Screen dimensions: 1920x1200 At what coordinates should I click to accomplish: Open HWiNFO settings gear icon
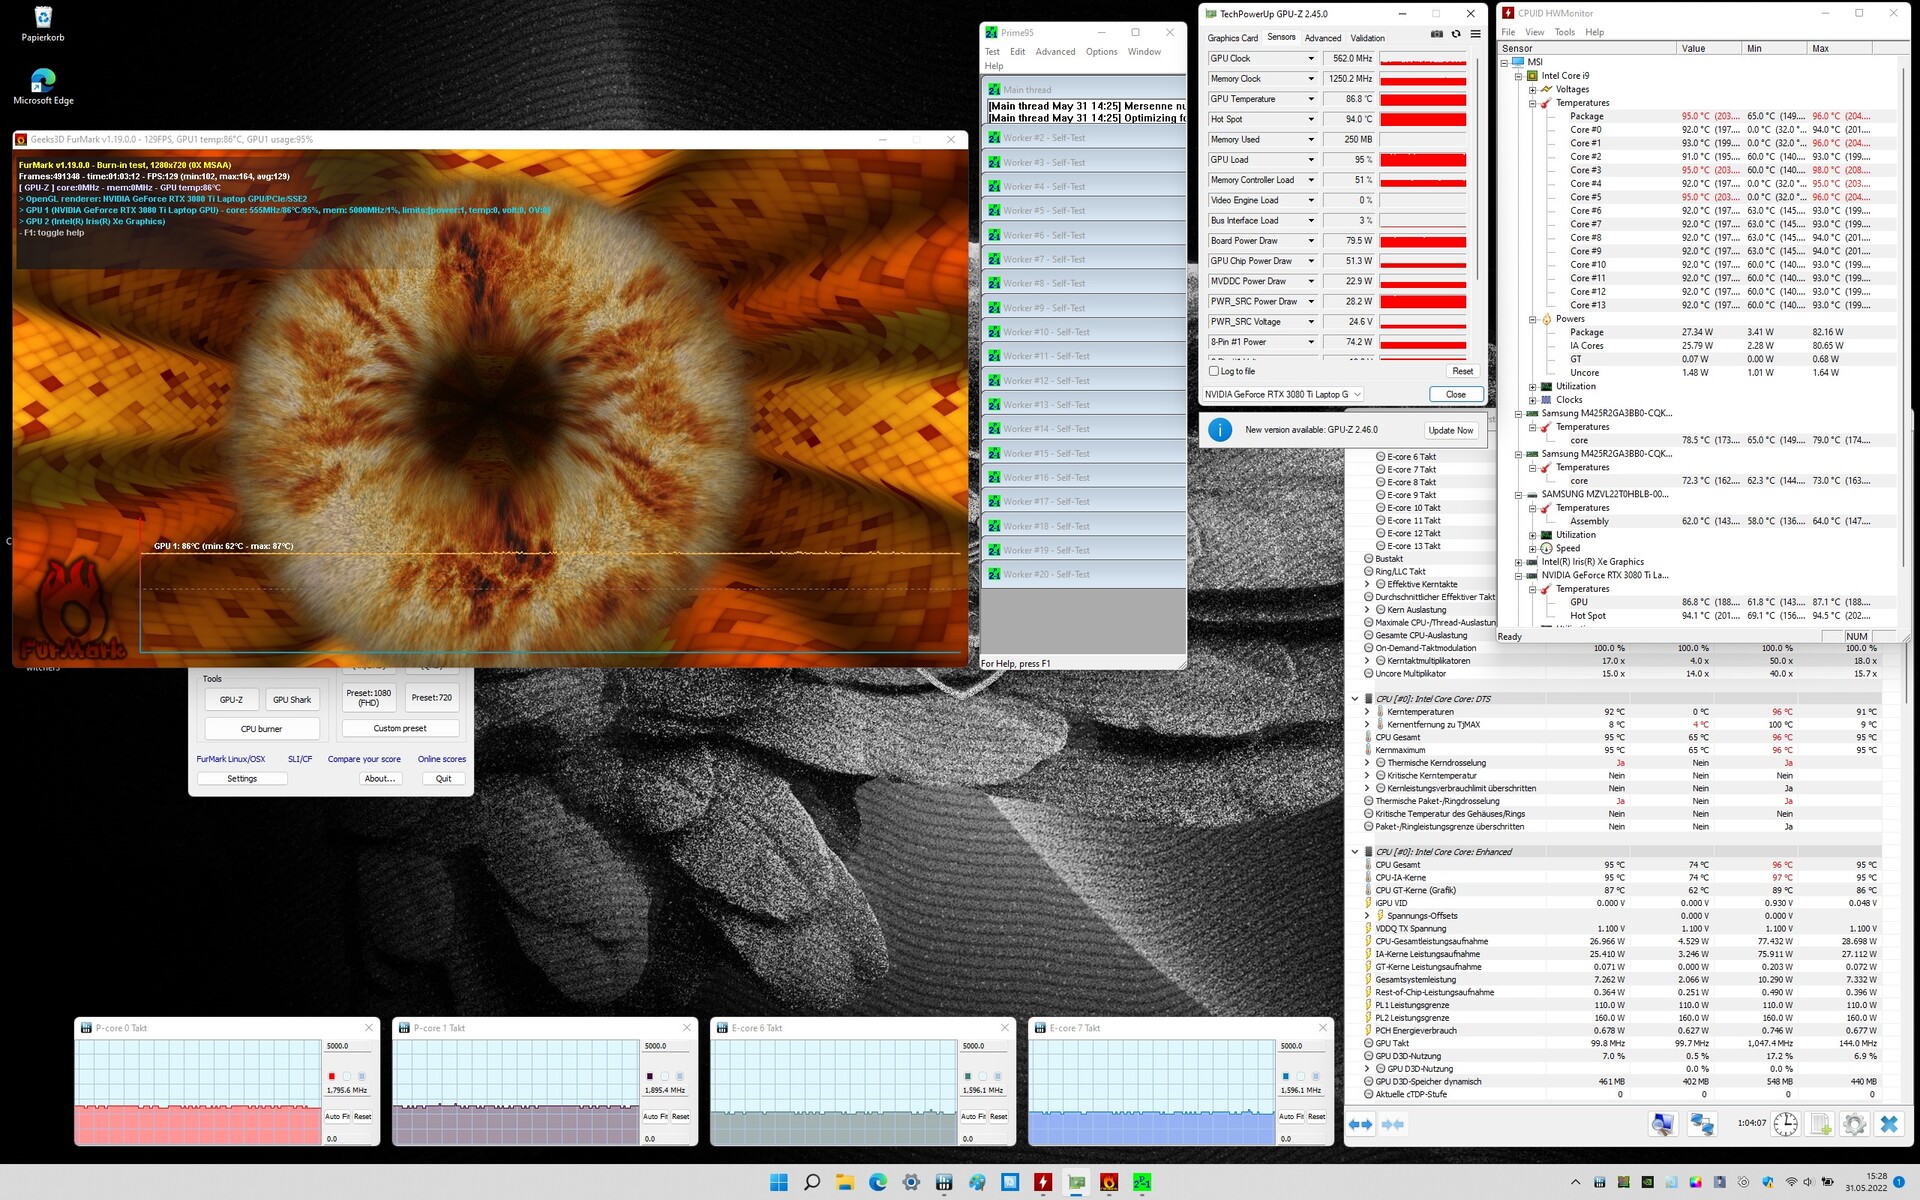coord(1854,1124)
